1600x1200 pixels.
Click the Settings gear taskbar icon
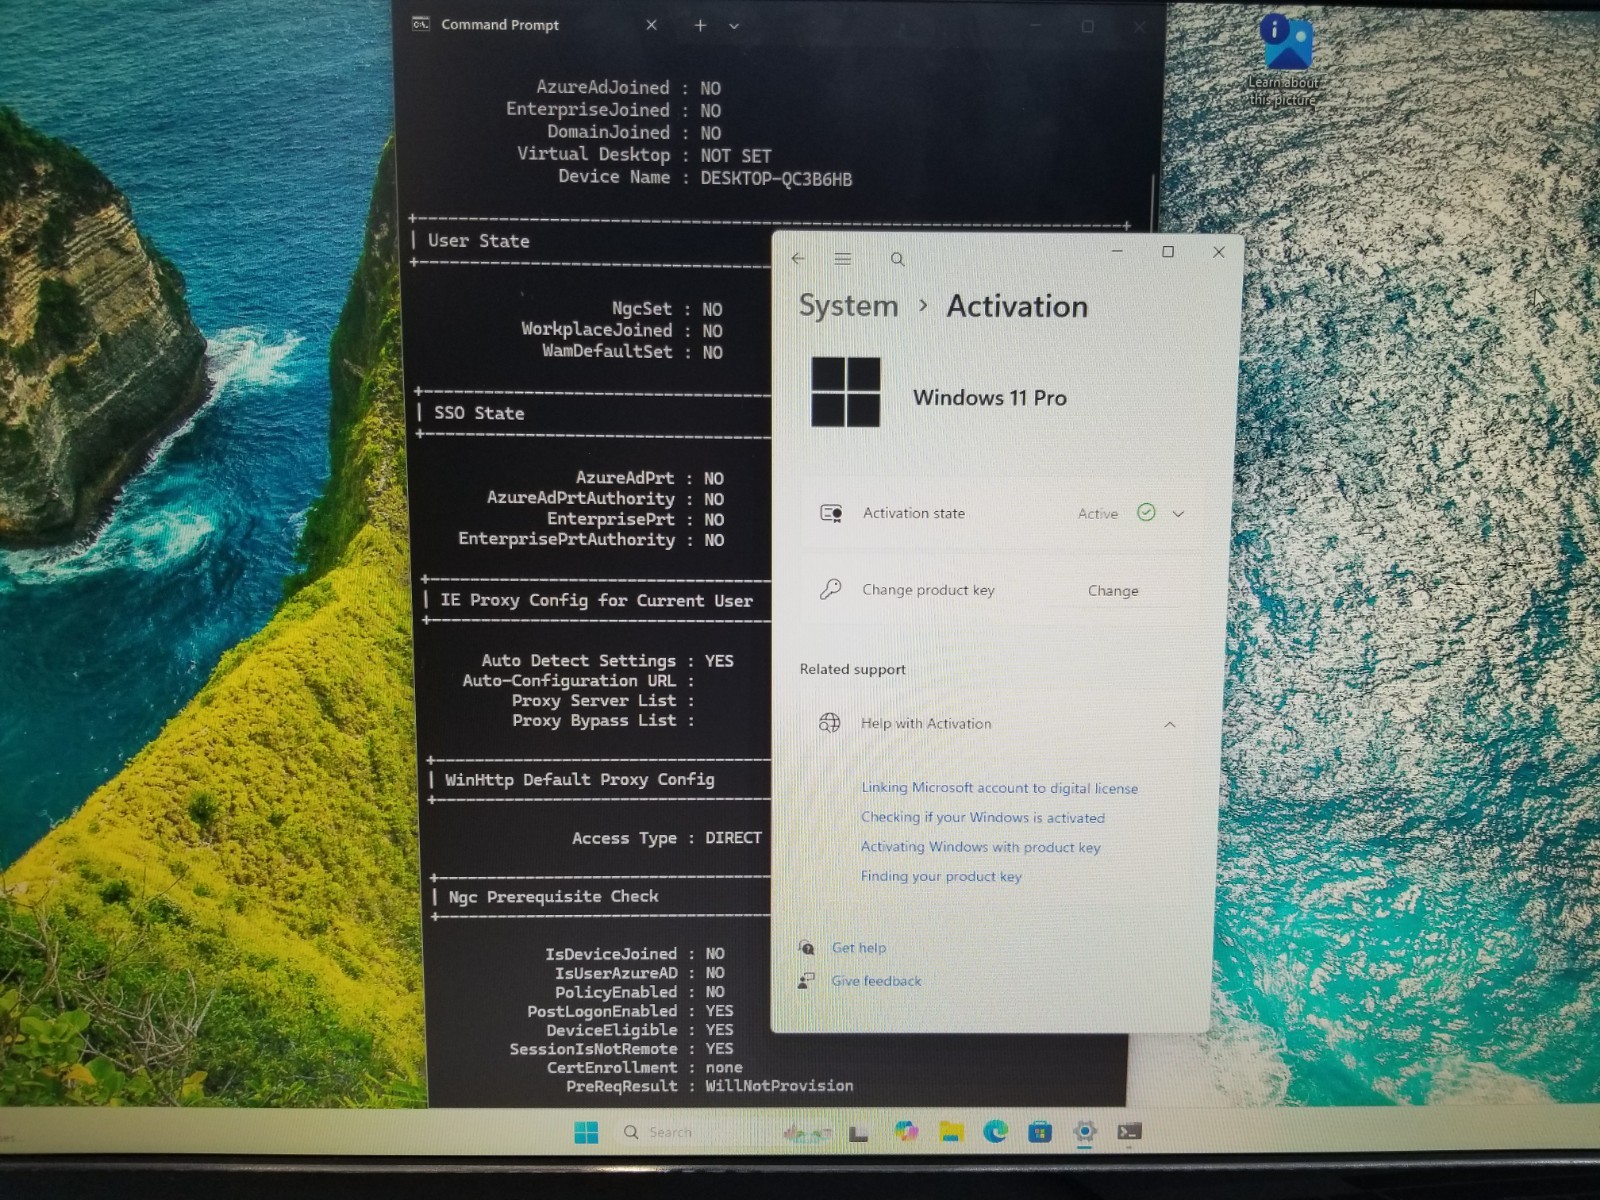coord(1084,1132)
